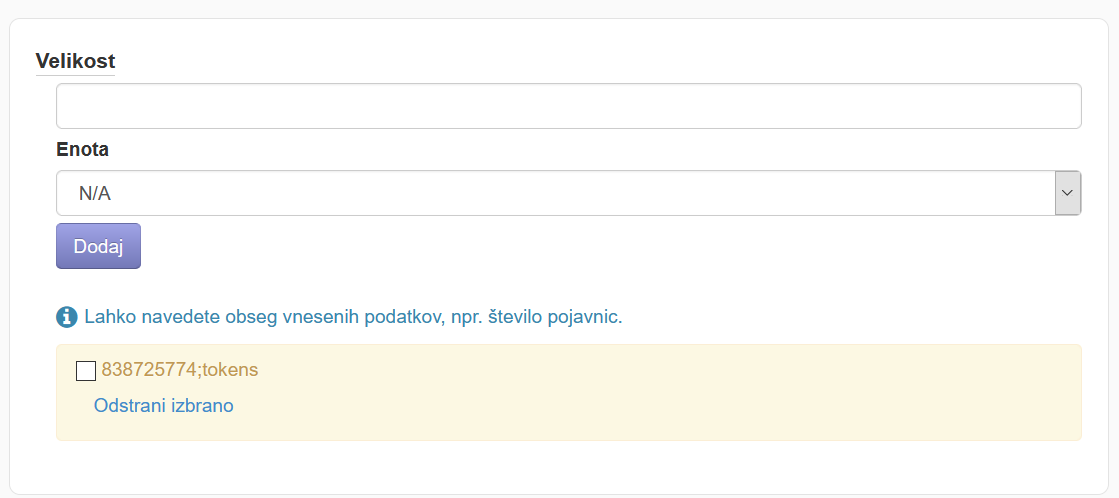Click the Lahko navedete obseg help sentence
The image size is (1119, 498).
click(x=353, y=317)
